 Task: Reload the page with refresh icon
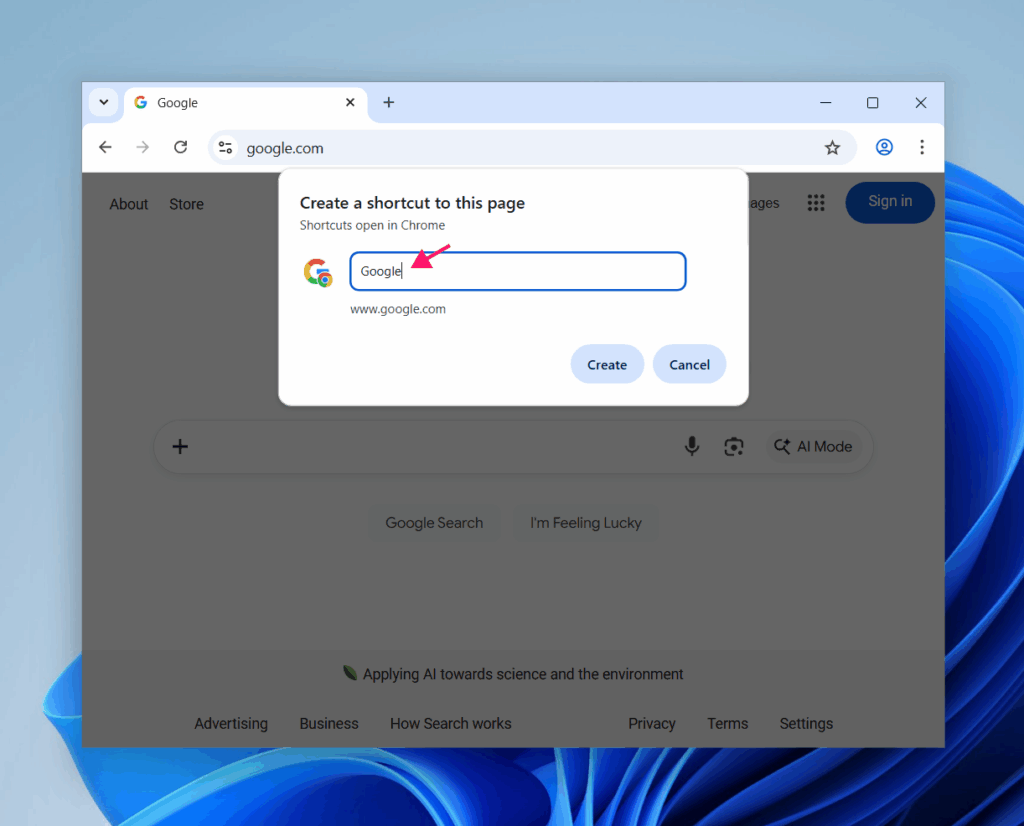(181, 148)
